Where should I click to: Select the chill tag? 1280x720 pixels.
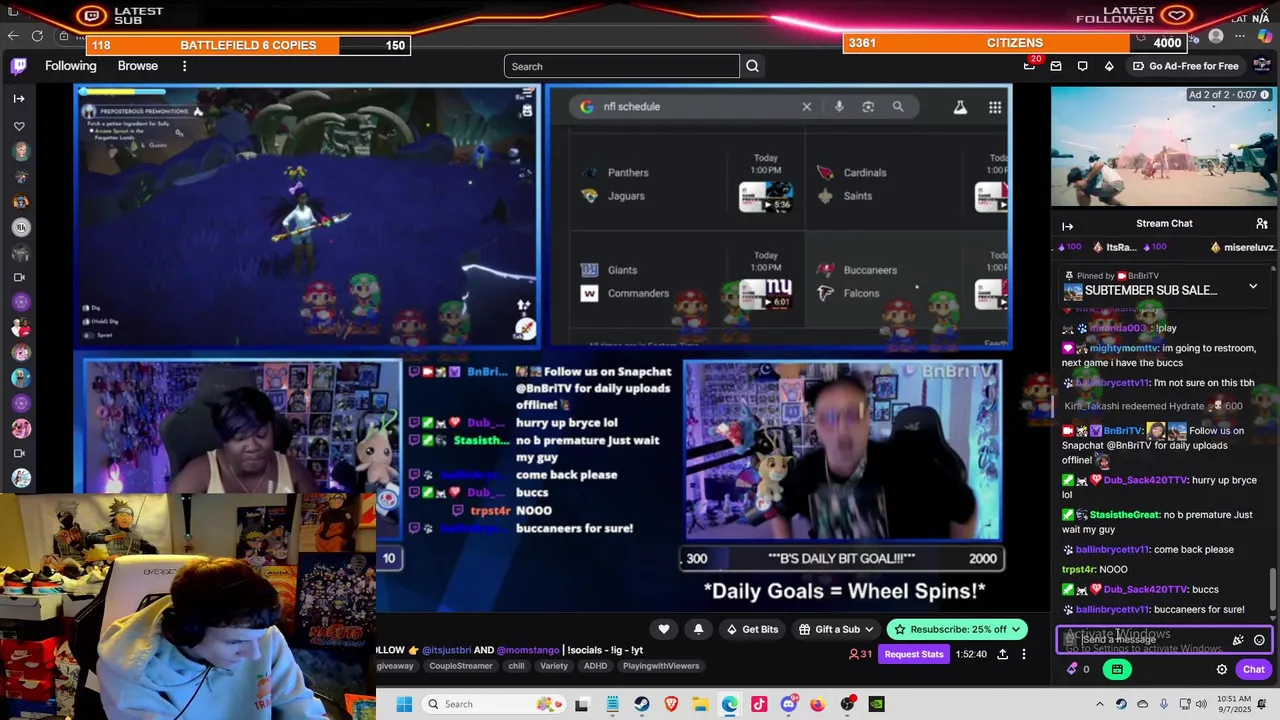(516, 666)
